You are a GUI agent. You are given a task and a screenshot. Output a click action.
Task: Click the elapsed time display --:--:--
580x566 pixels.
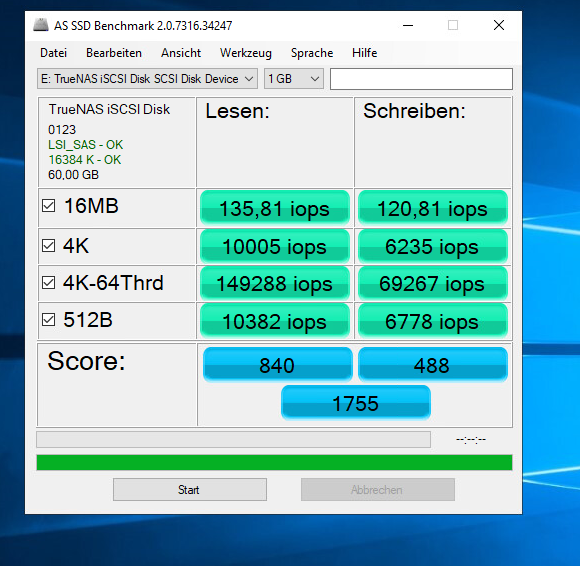tap(471, 439)
